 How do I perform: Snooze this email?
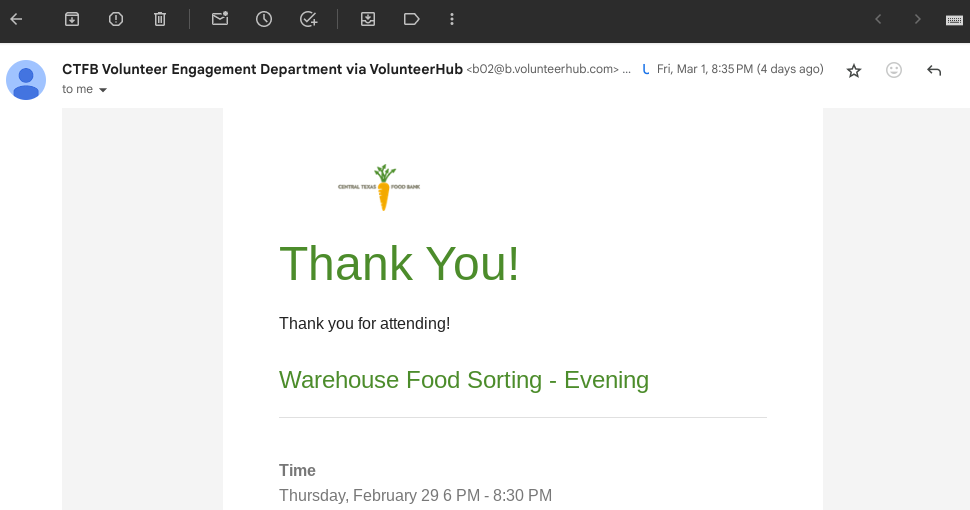tap(264, 19)
